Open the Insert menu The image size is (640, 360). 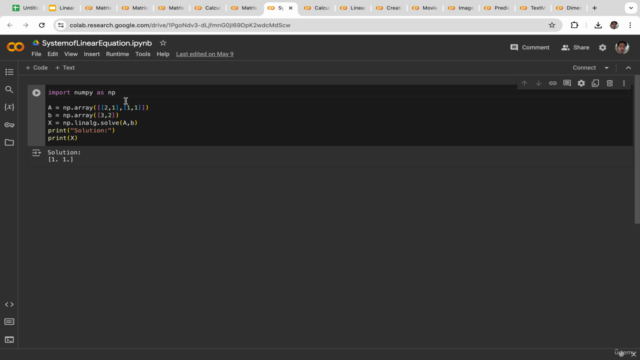click(92, 54)
